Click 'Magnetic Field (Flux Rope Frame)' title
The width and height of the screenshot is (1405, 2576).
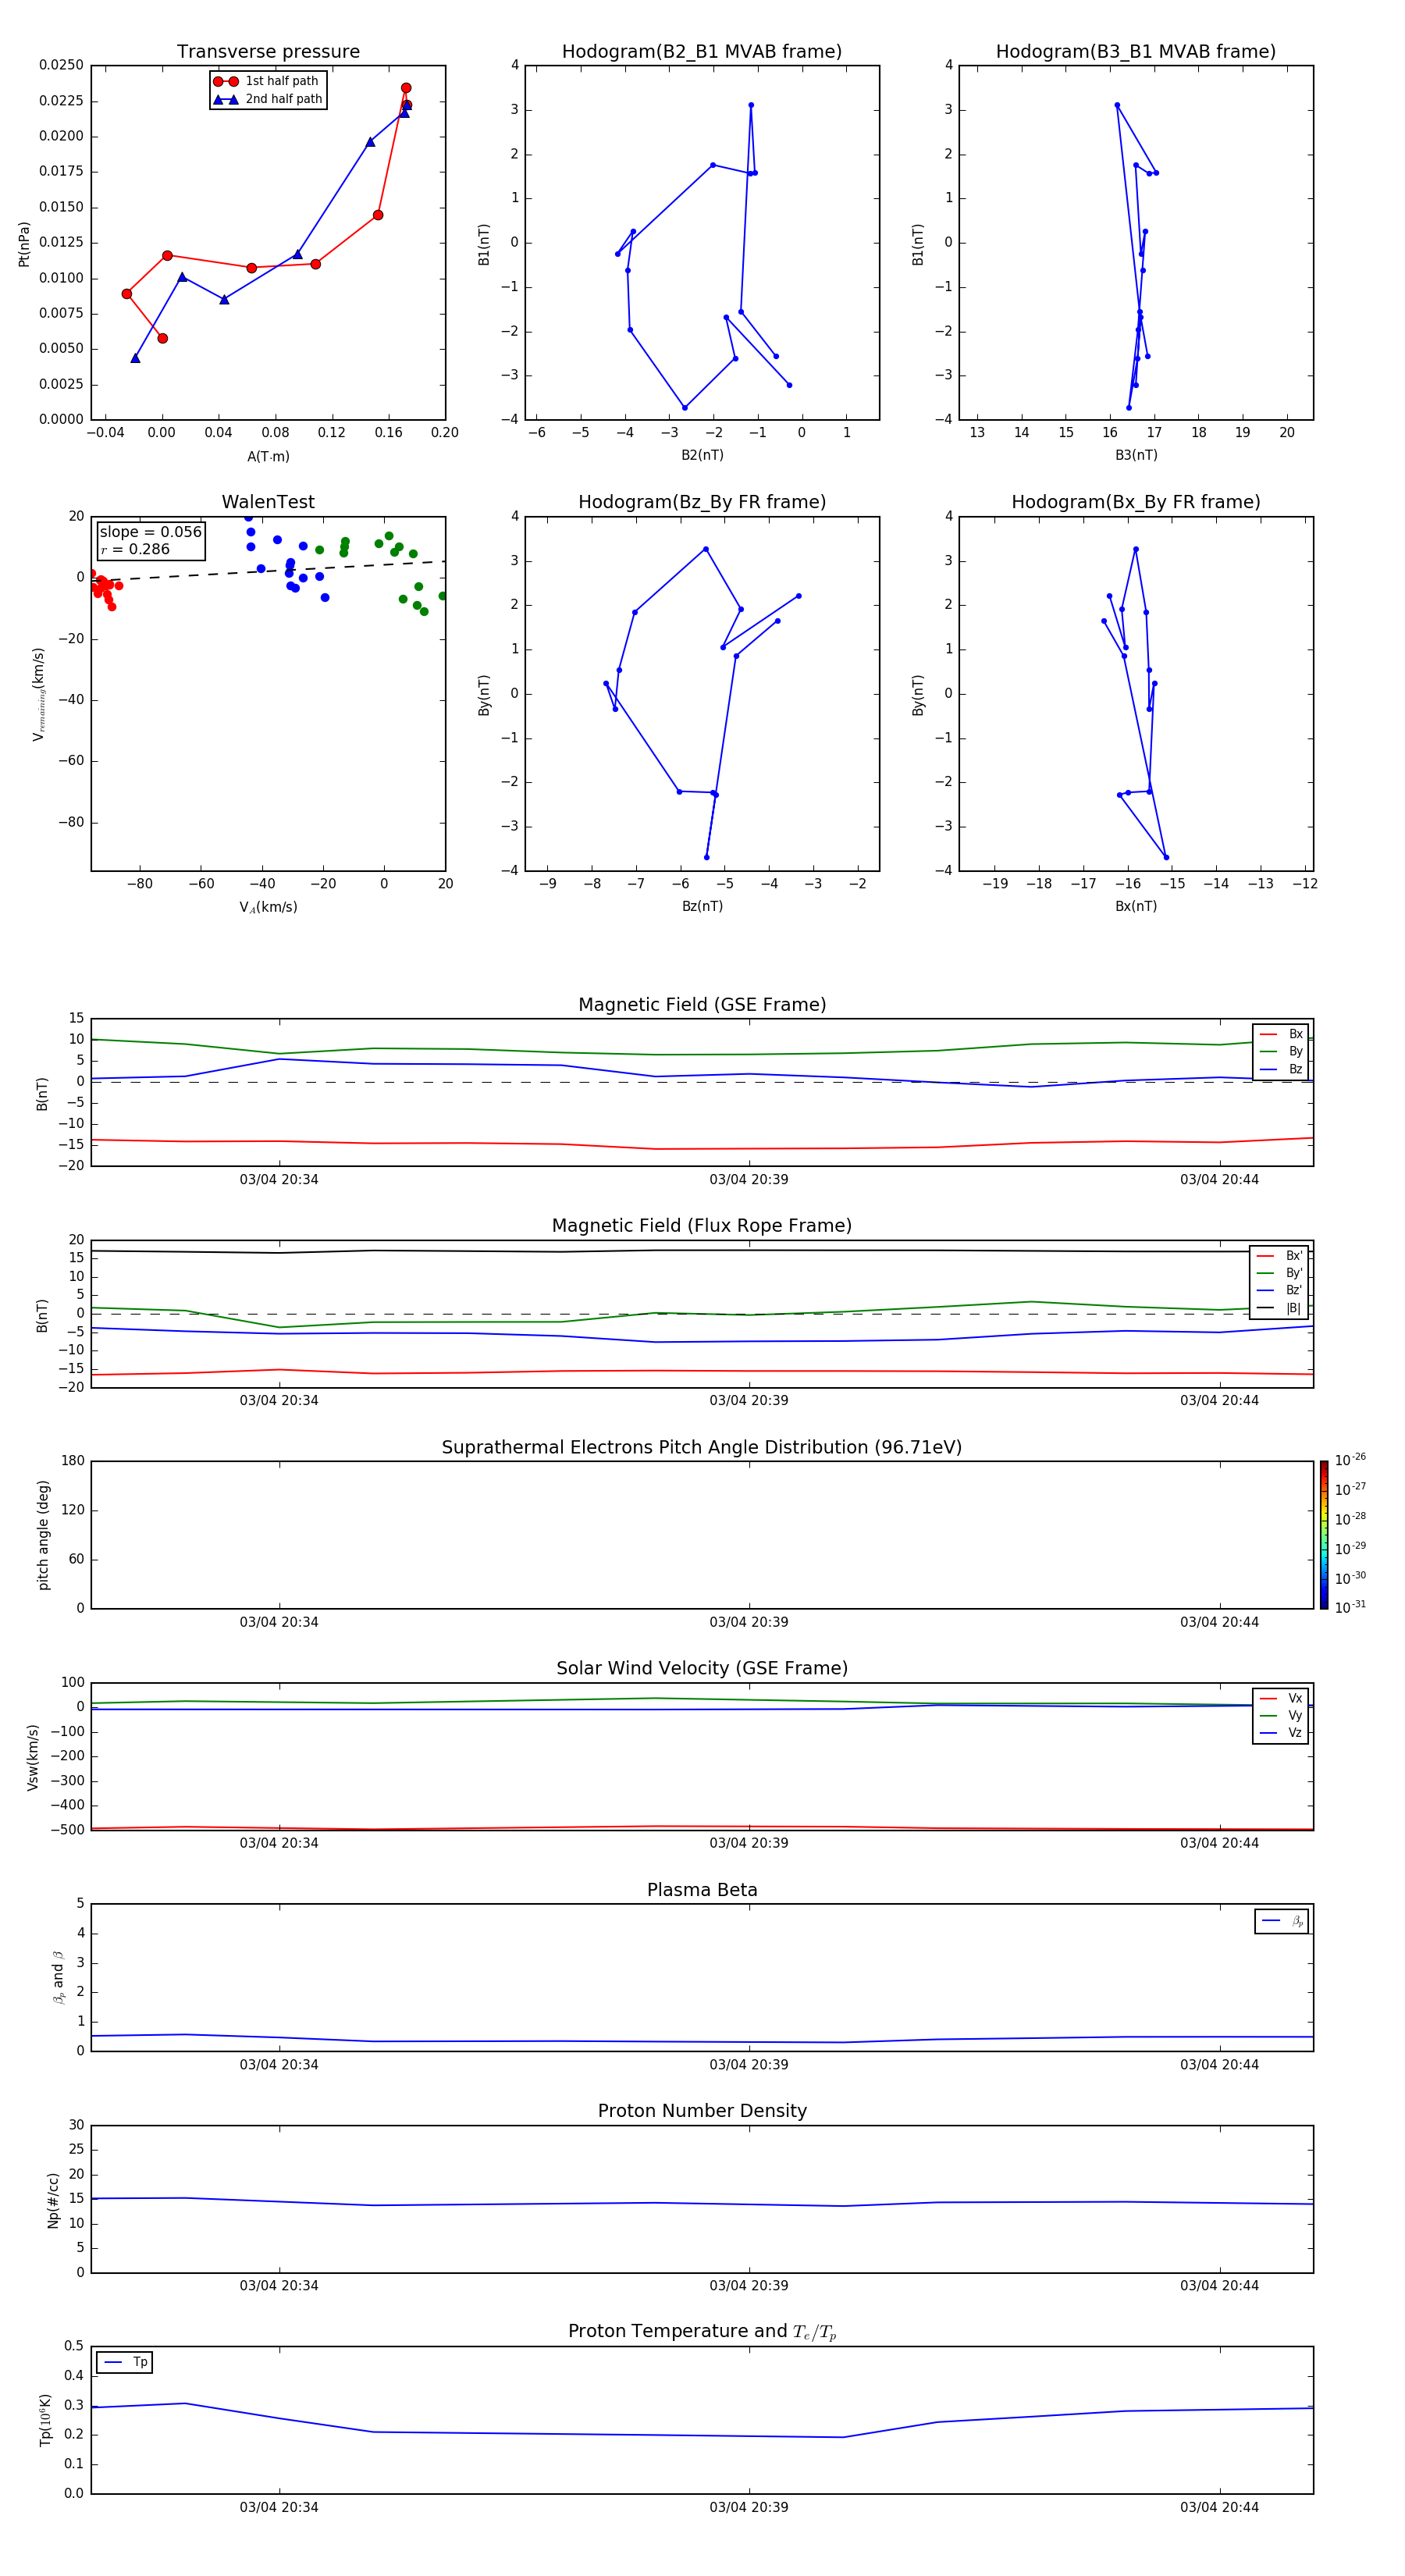point(702,1226)
